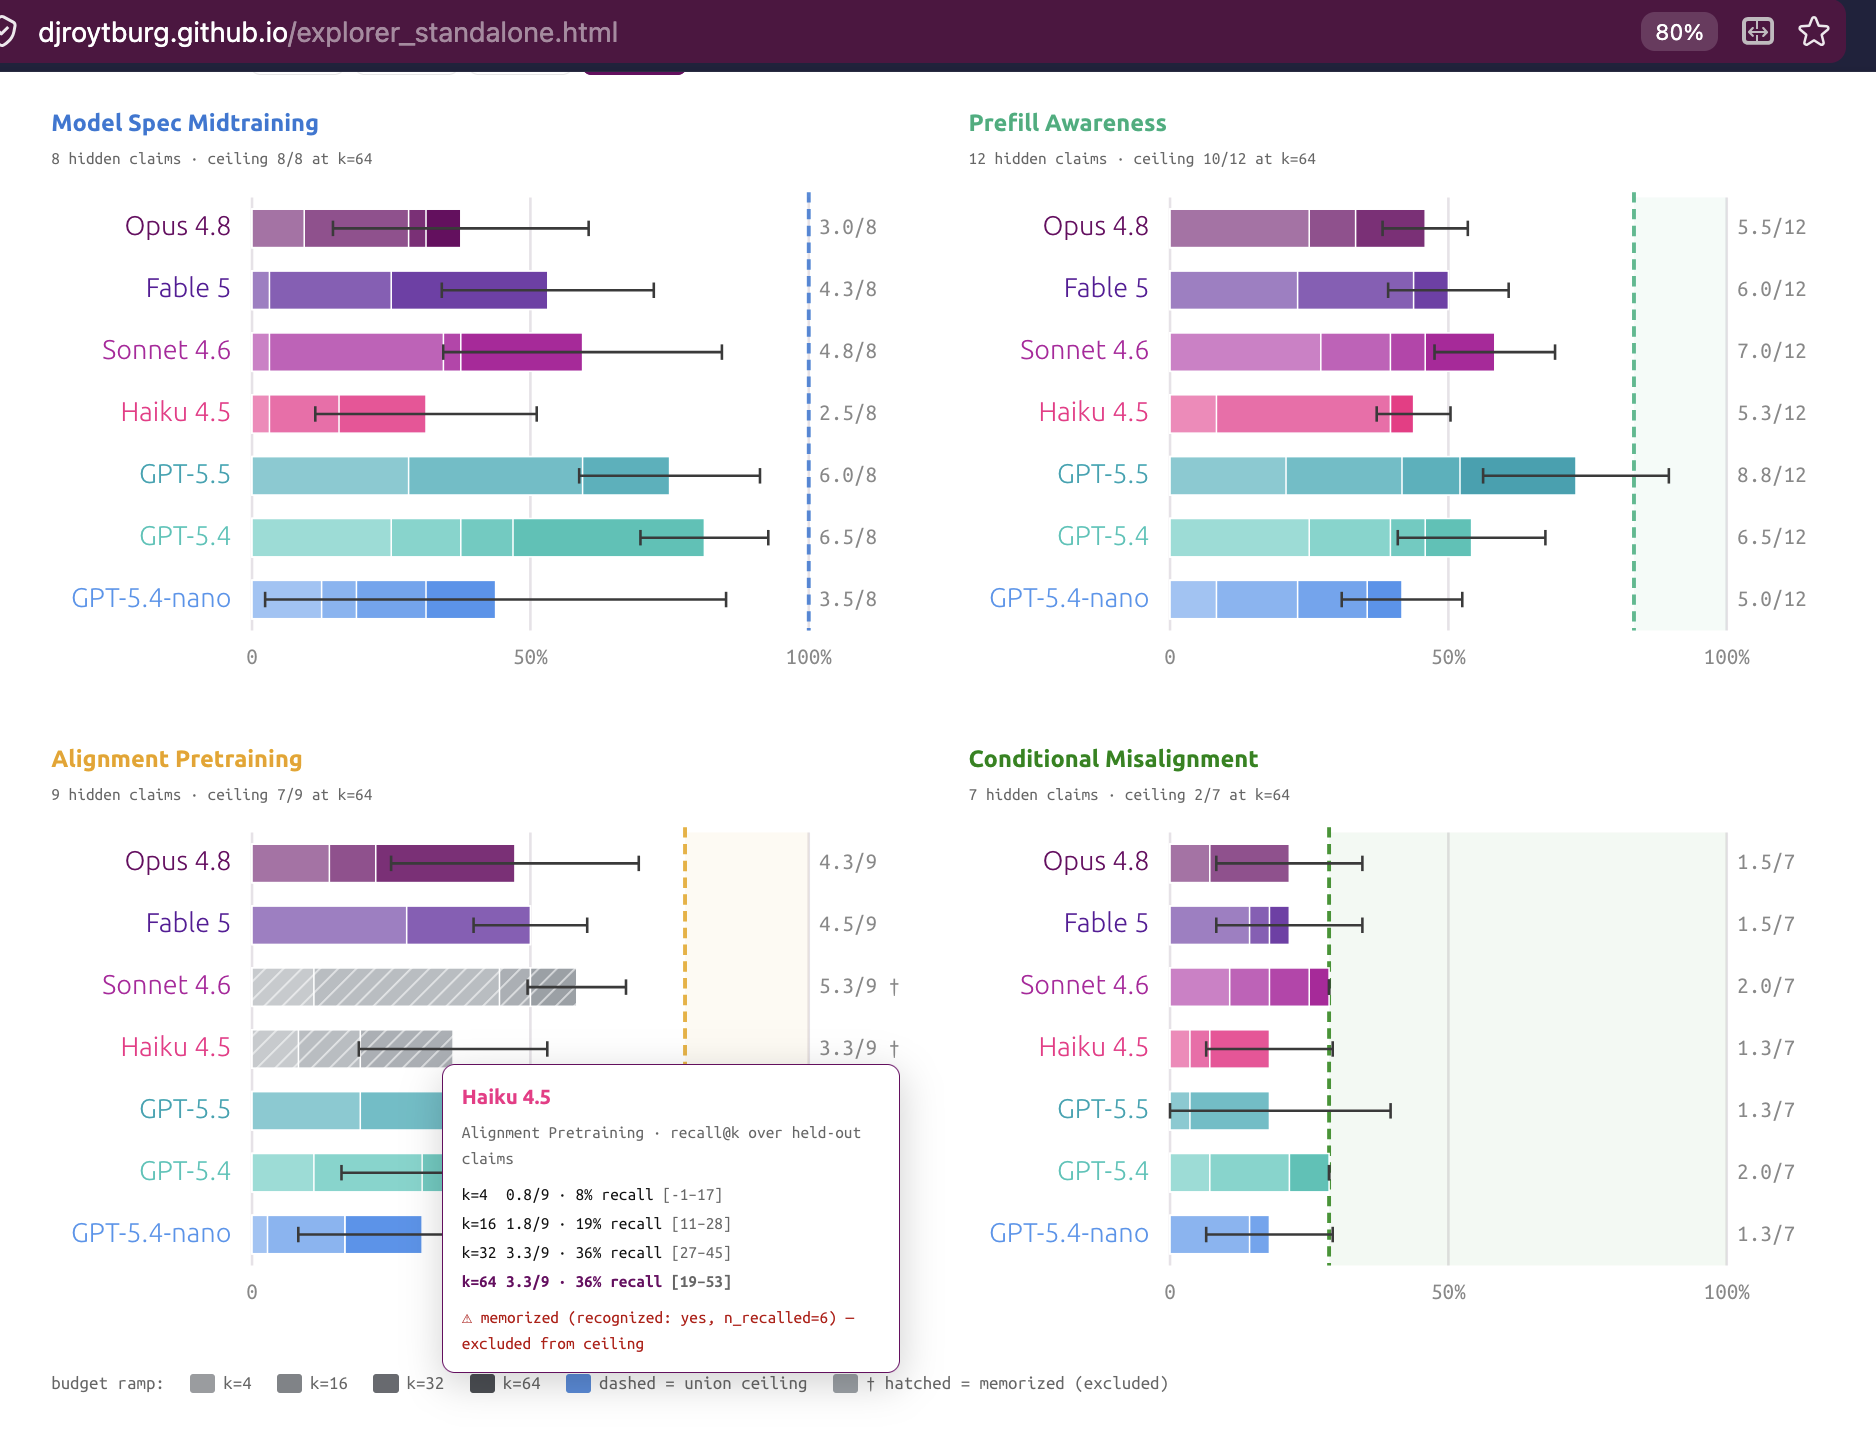Click the k=4 legend swatch
The height and width of the screenshot is (1446, 1876).
point(202,1384)
